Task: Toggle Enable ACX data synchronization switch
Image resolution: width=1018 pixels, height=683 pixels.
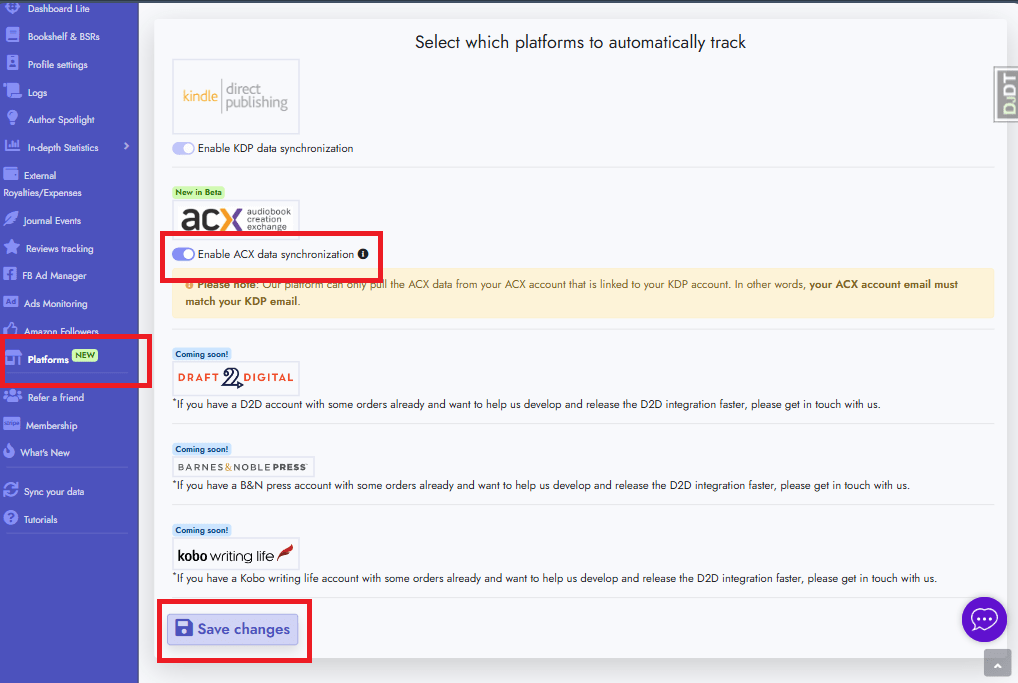Action: [x=183, y=254]
